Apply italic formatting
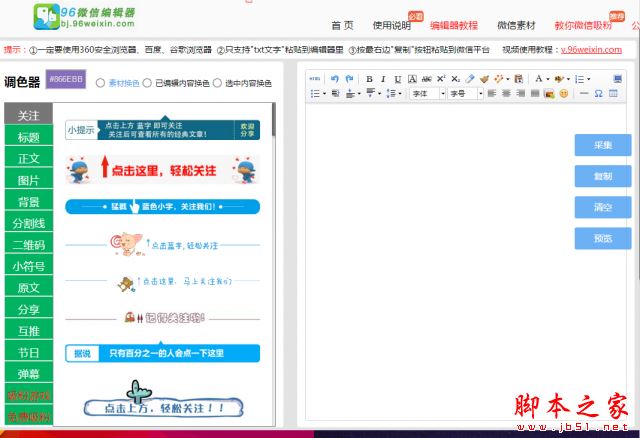 tap(383, 79)
